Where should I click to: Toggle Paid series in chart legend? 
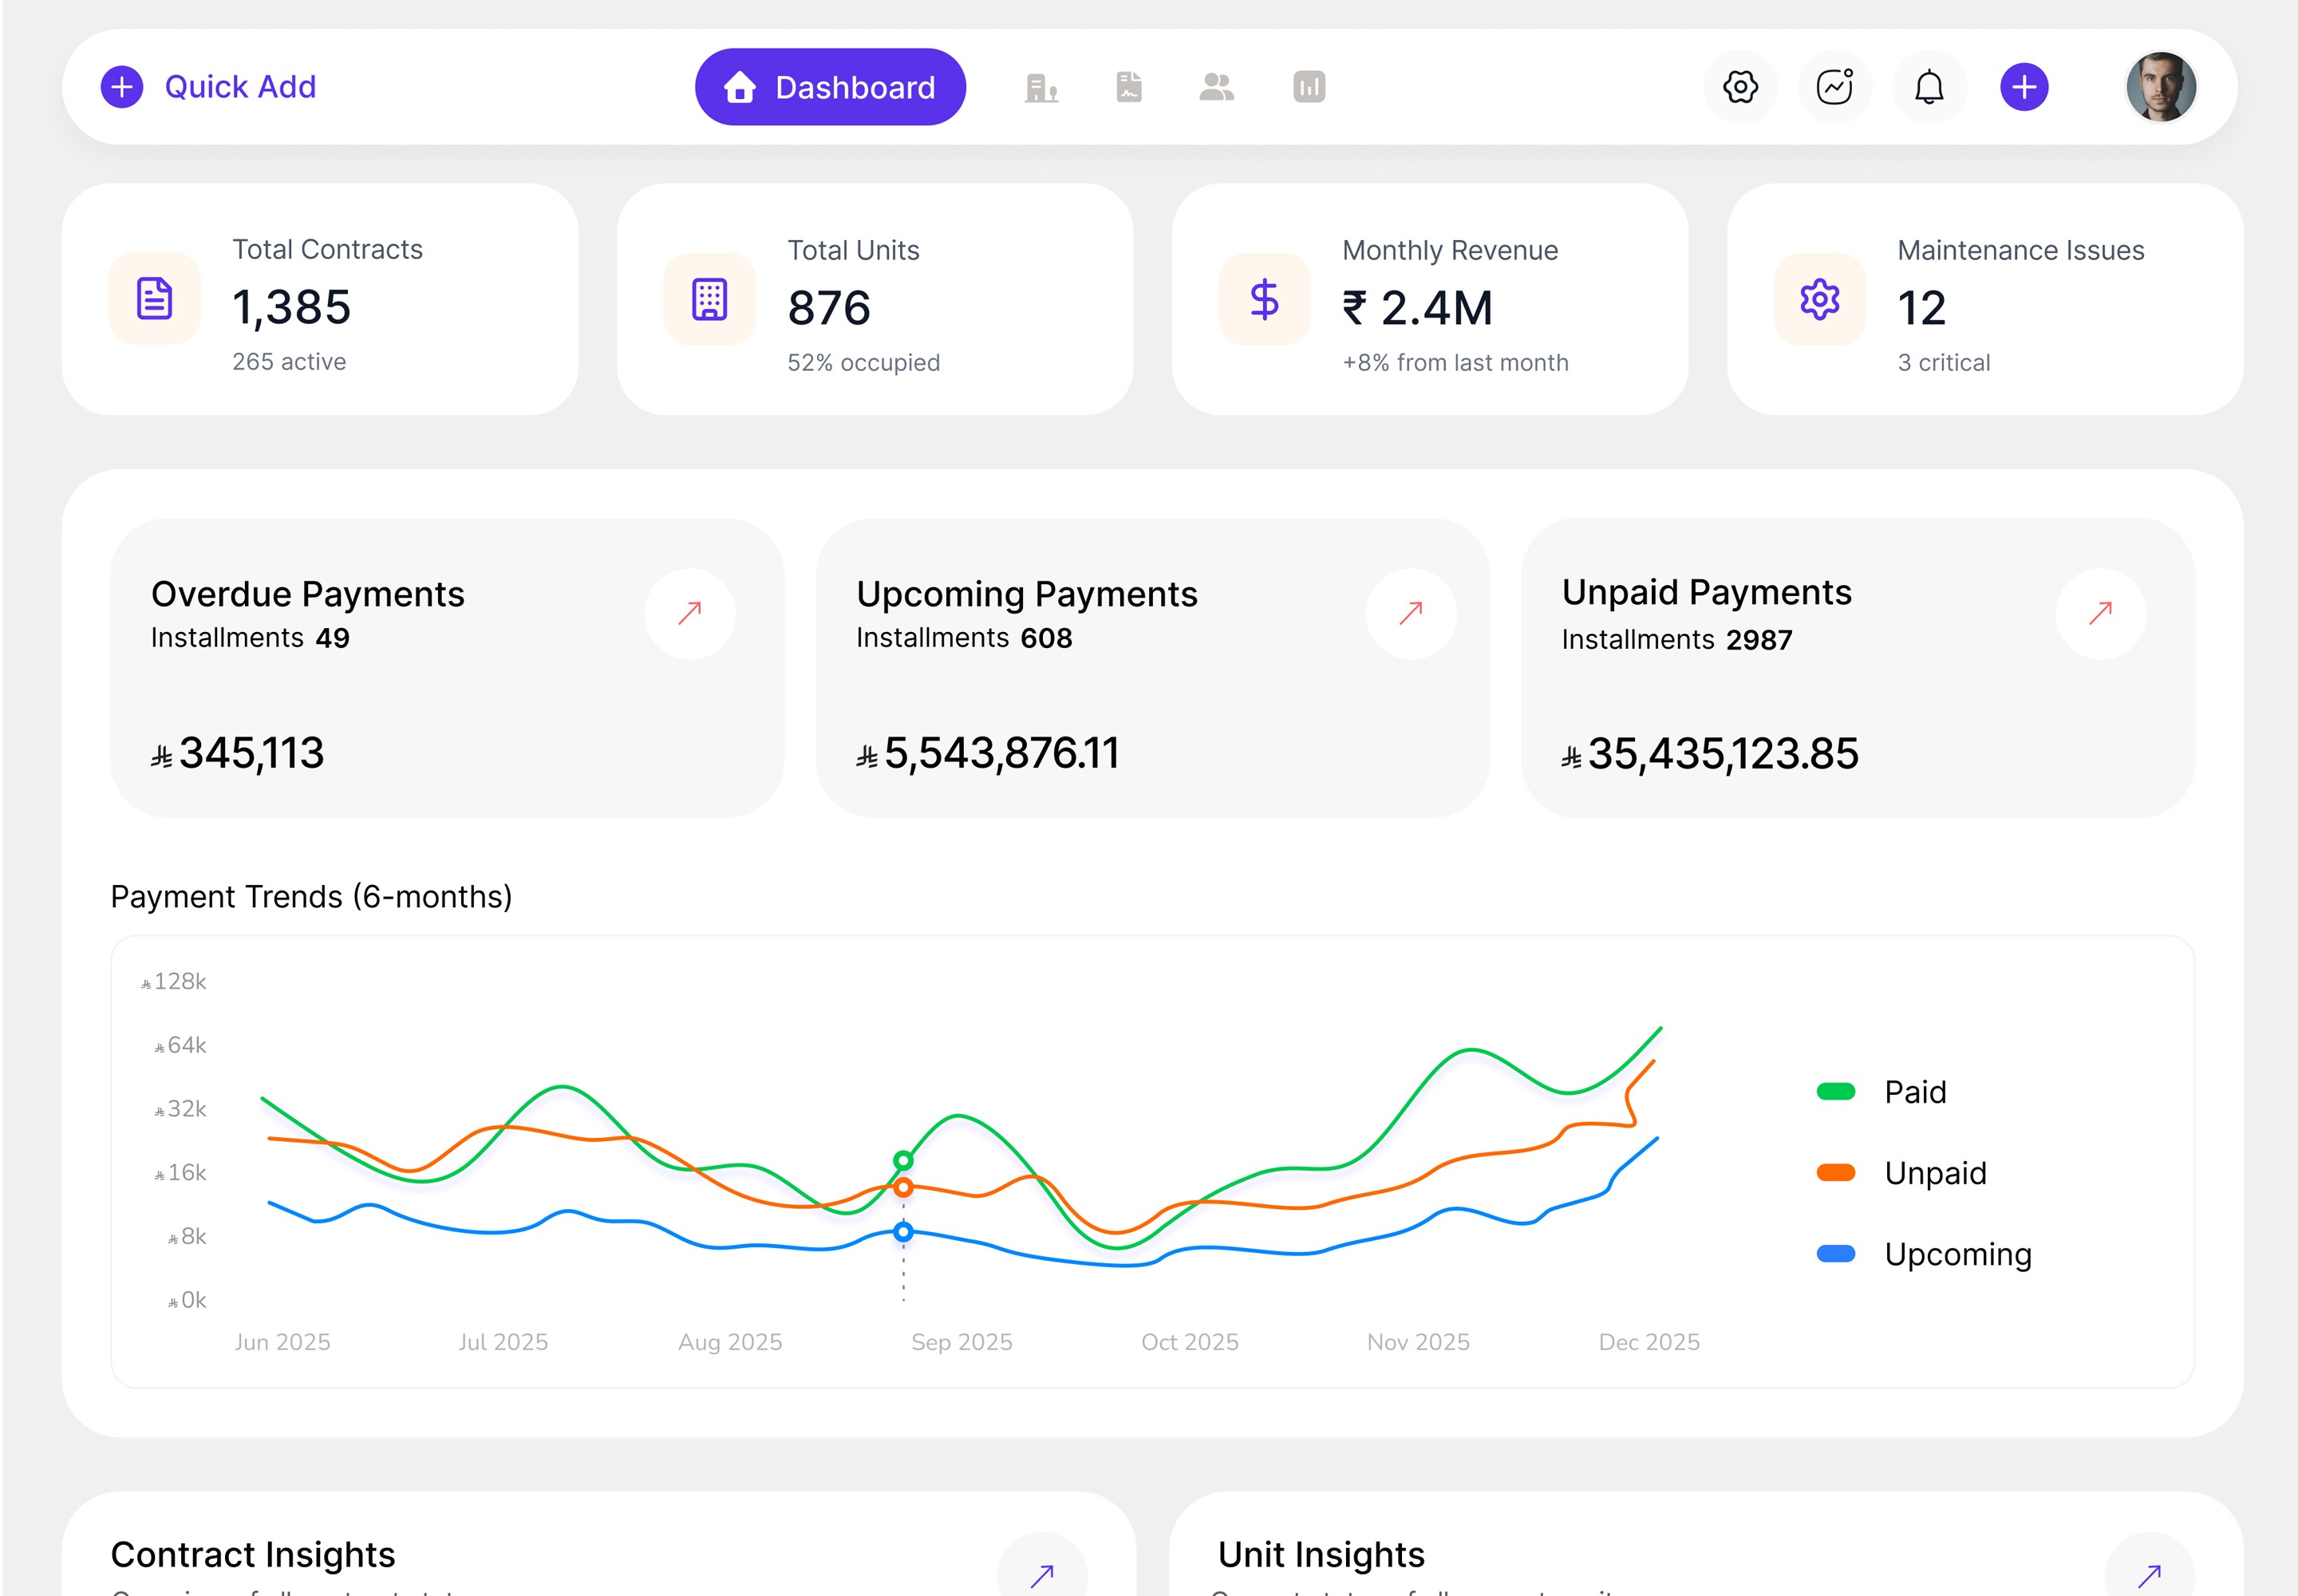click(x=1881, y=1092)
